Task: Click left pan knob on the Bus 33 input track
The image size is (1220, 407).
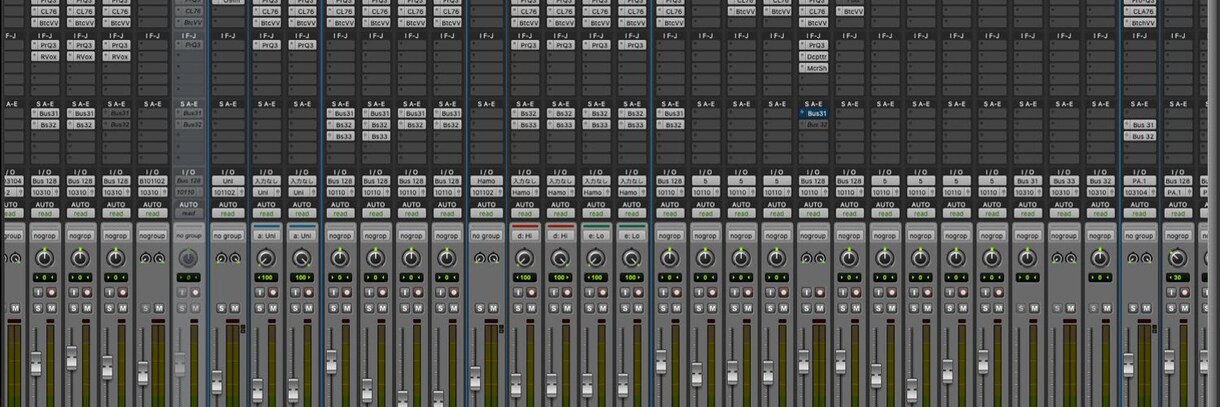Action: pos(1057,258)
